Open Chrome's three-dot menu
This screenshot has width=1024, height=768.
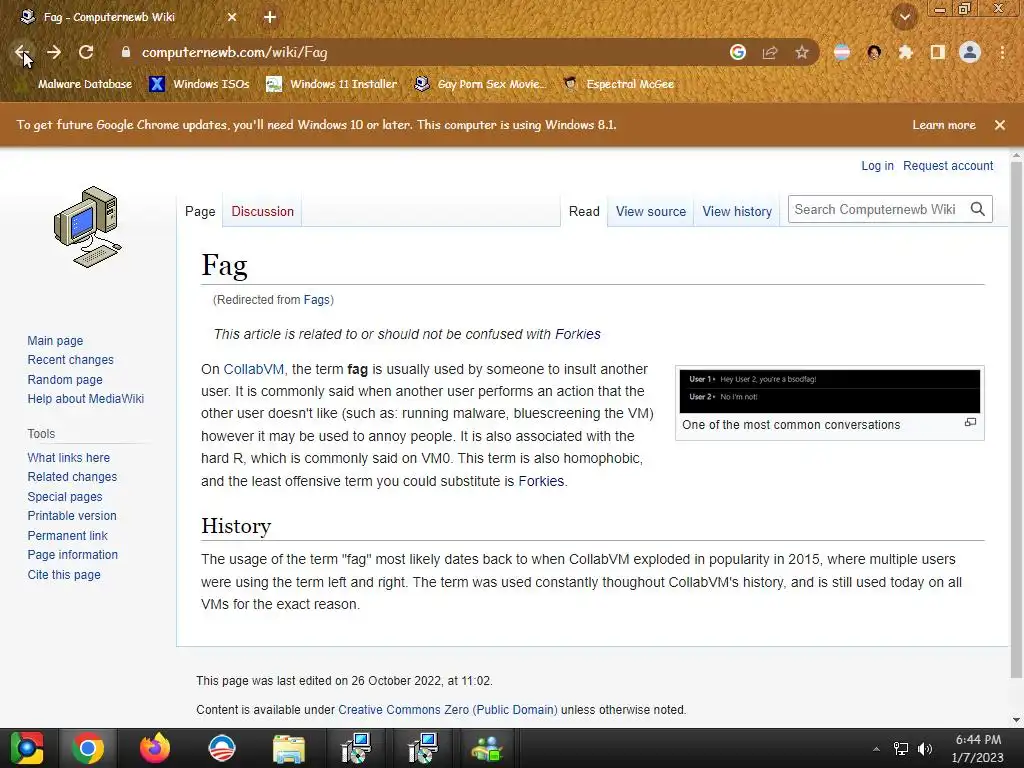(x=1002, y=52)
